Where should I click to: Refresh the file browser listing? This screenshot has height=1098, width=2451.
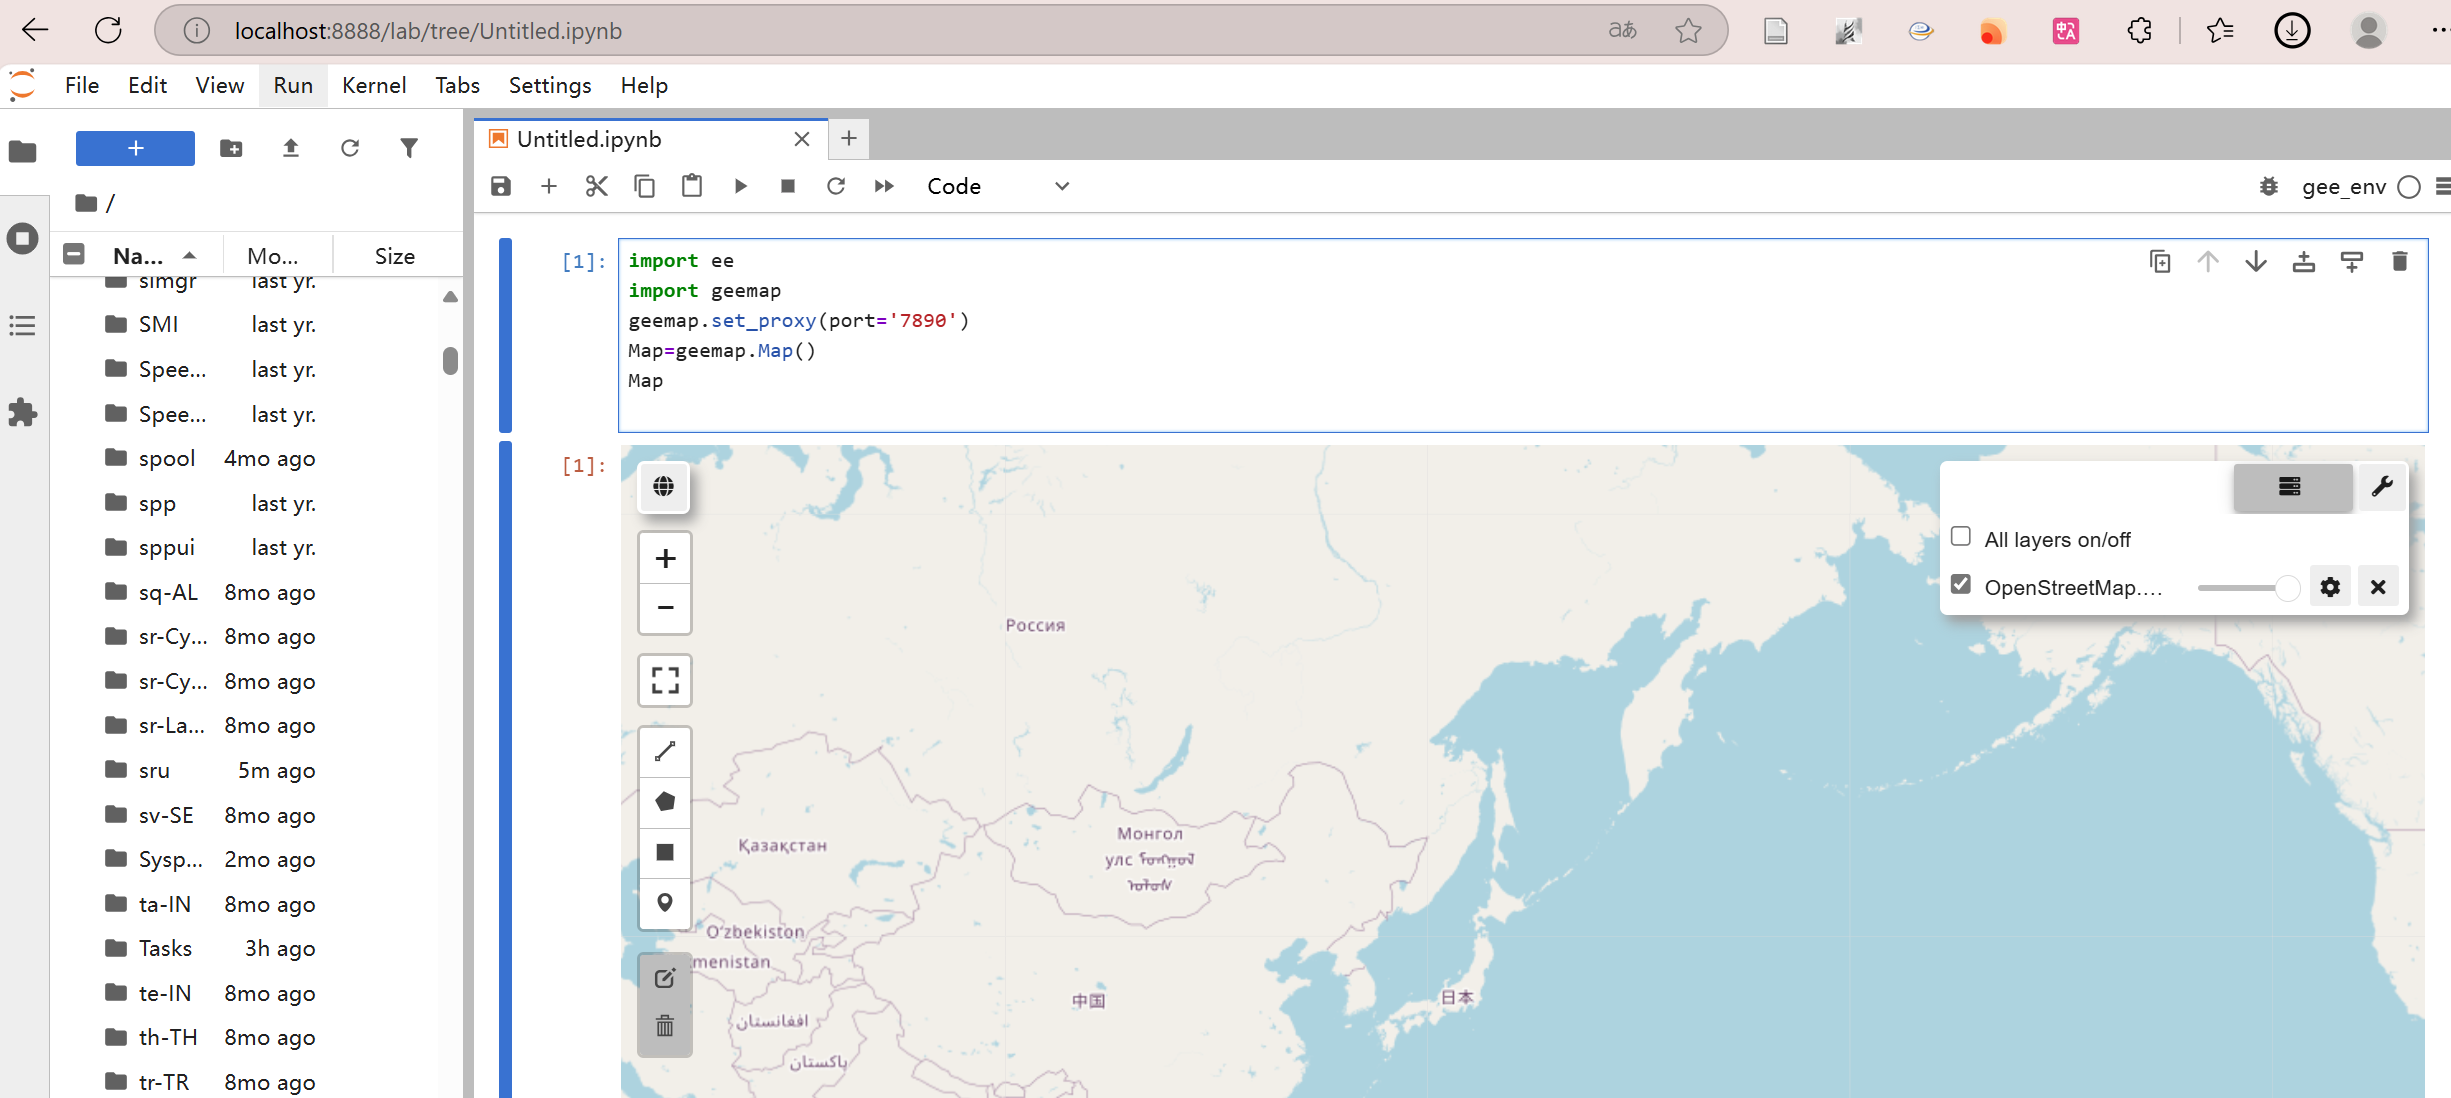pos(350,148)
